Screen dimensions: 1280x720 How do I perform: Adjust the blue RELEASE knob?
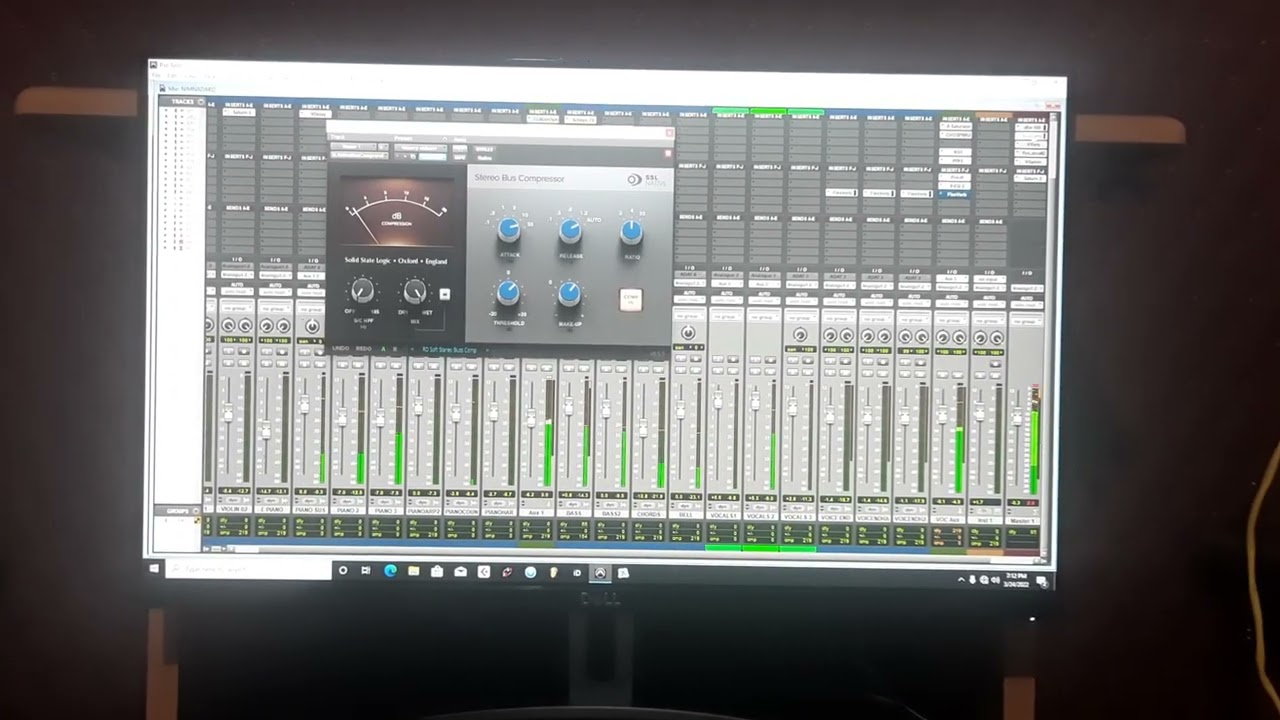[570, 232]
